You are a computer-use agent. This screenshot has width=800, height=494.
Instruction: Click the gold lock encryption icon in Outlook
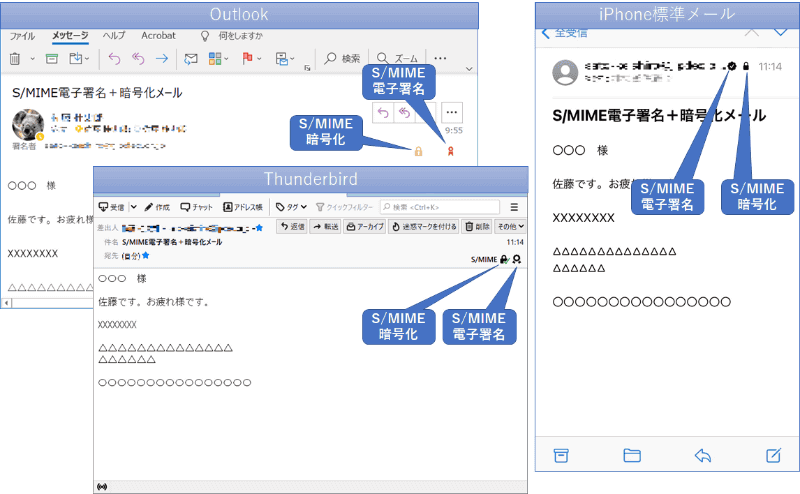(418, 151)
